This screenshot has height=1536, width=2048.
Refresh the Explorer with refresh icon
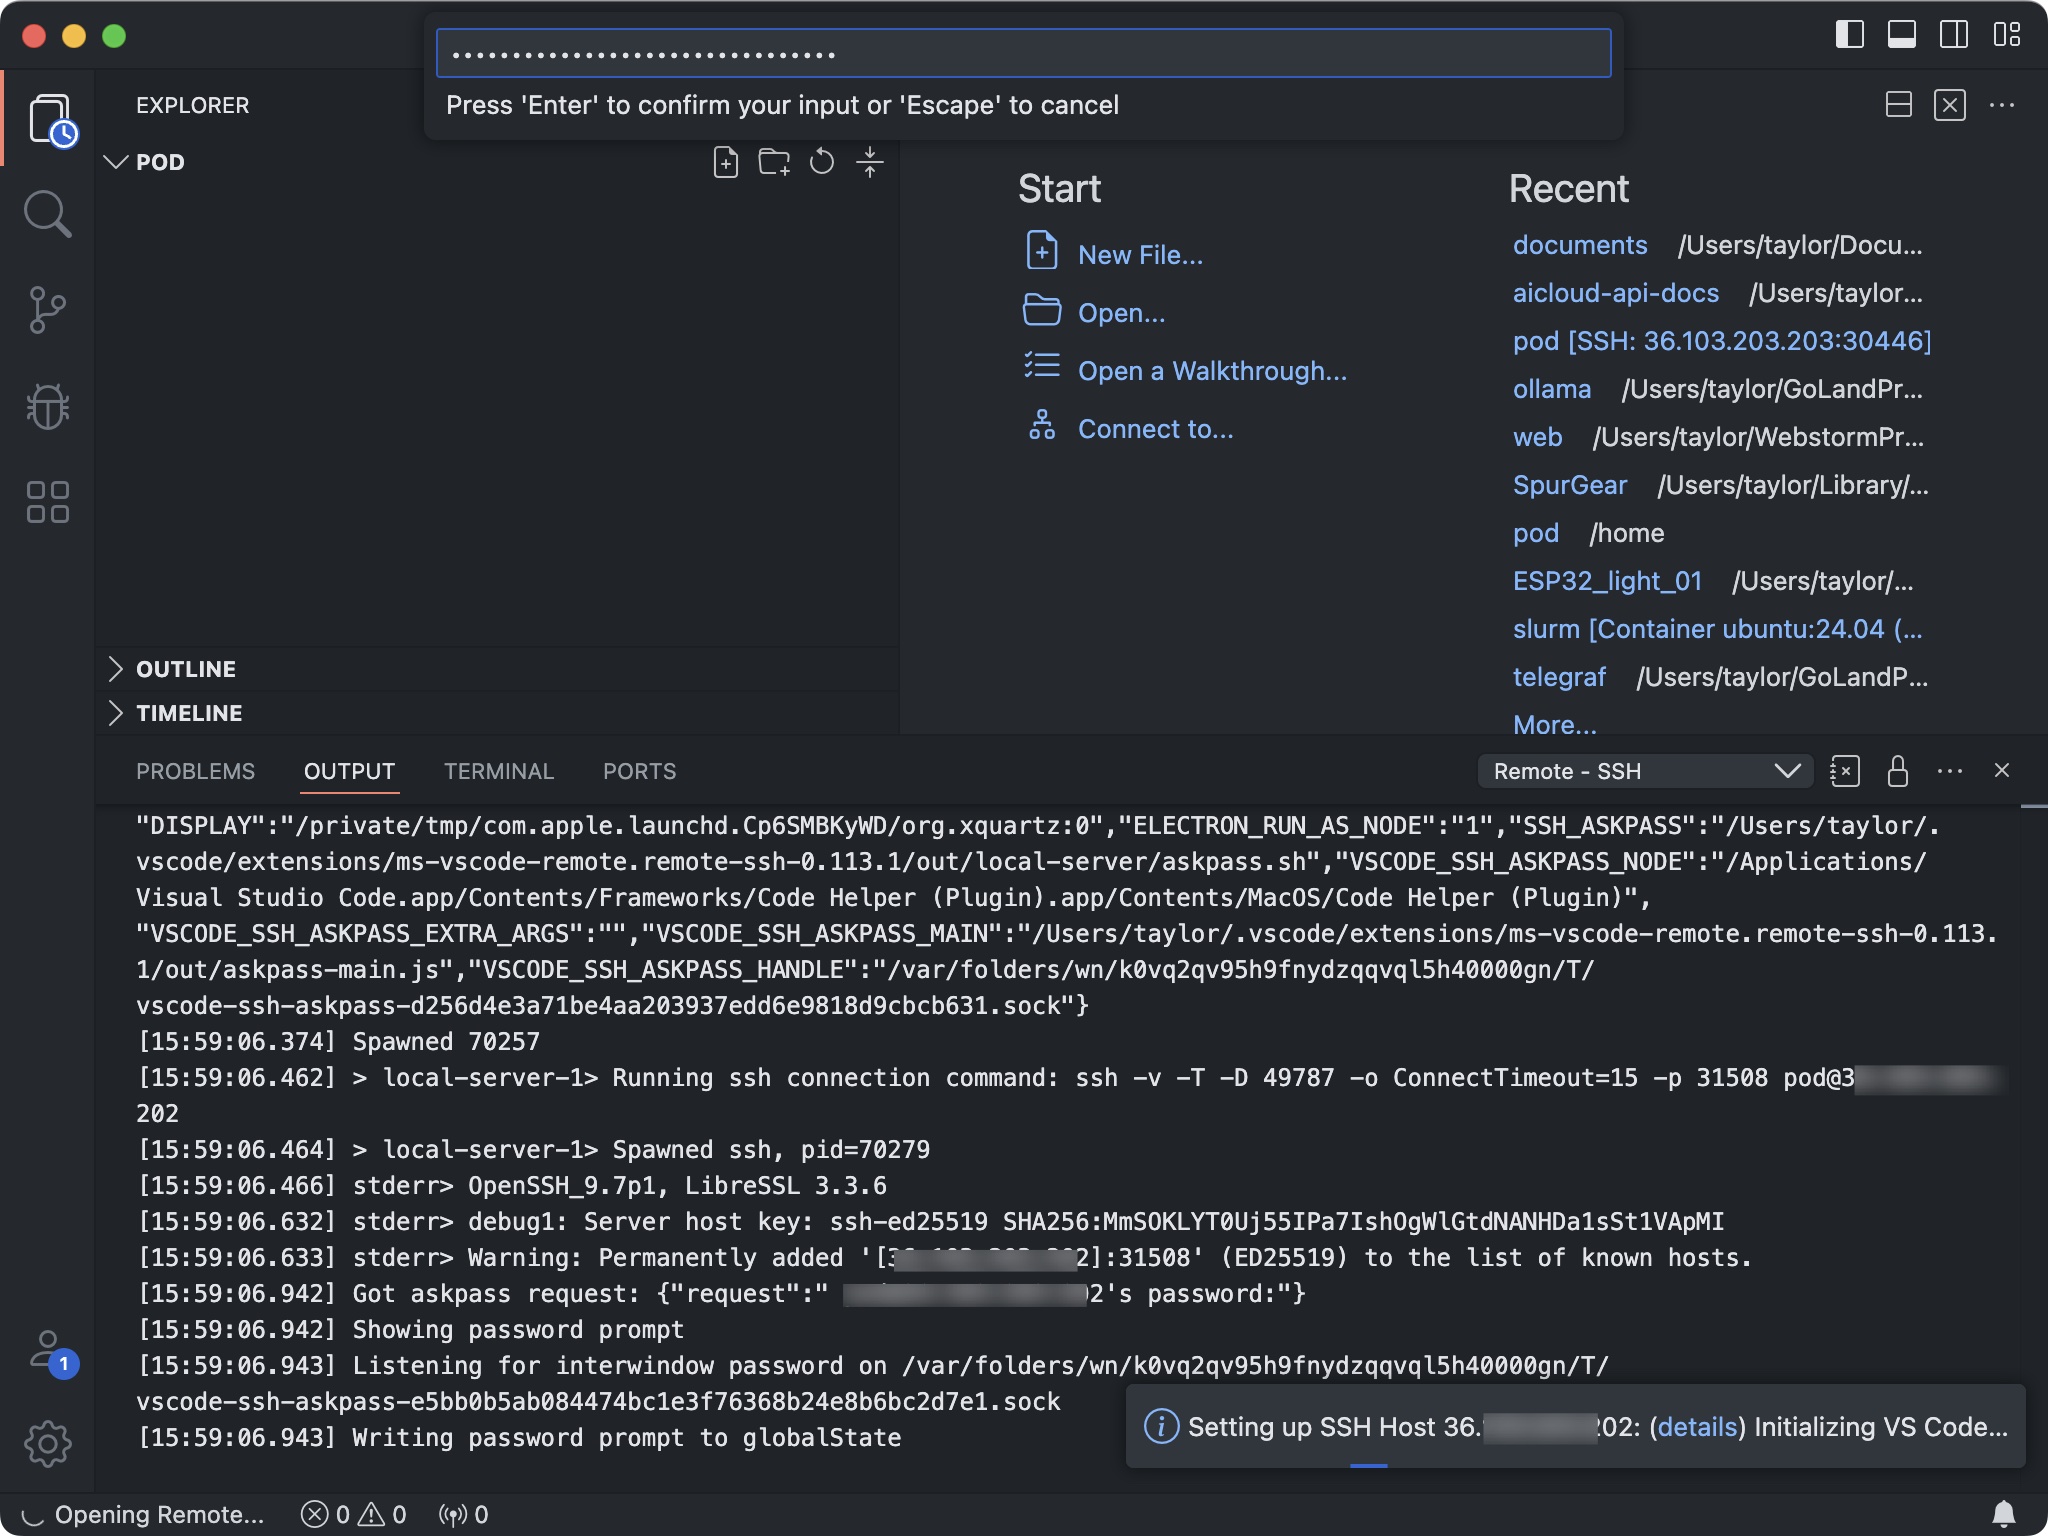[822, 162]
